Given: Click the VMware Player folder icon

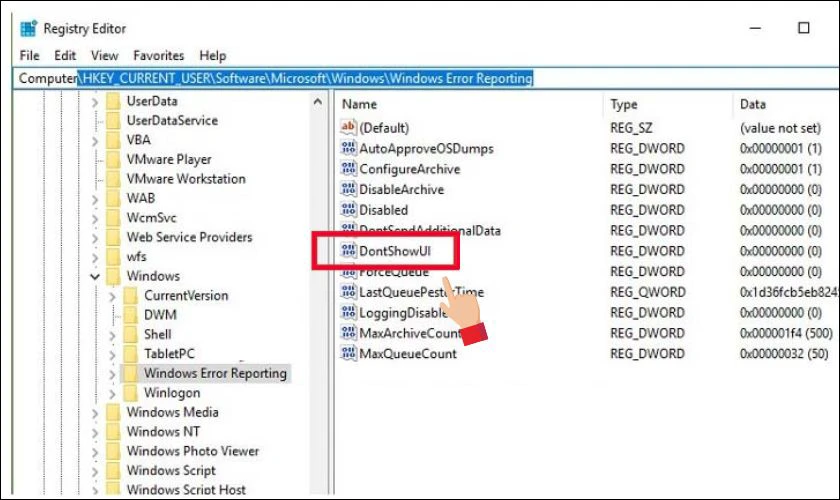Looking at the screenshot, I should pyautogui.click(x=113, y=159).
